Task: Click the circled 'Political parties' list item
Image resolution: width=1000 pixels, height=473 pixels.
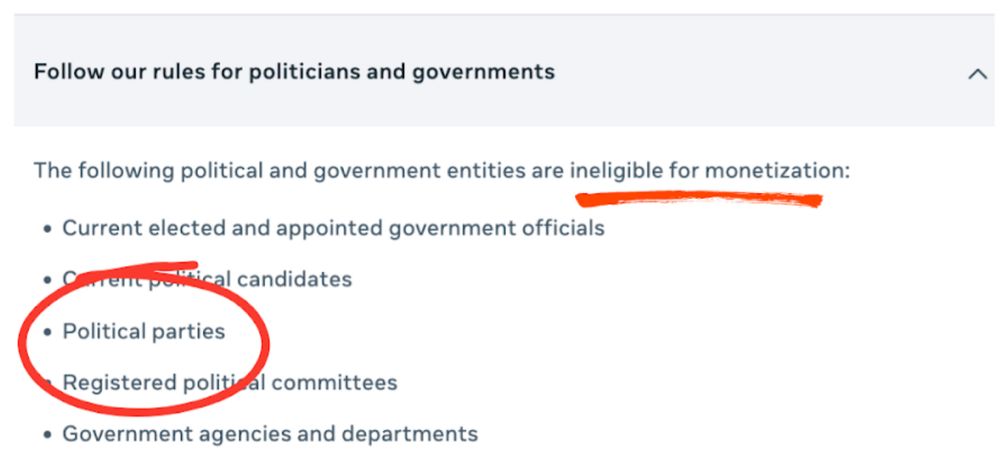Action: click(144, 331)
